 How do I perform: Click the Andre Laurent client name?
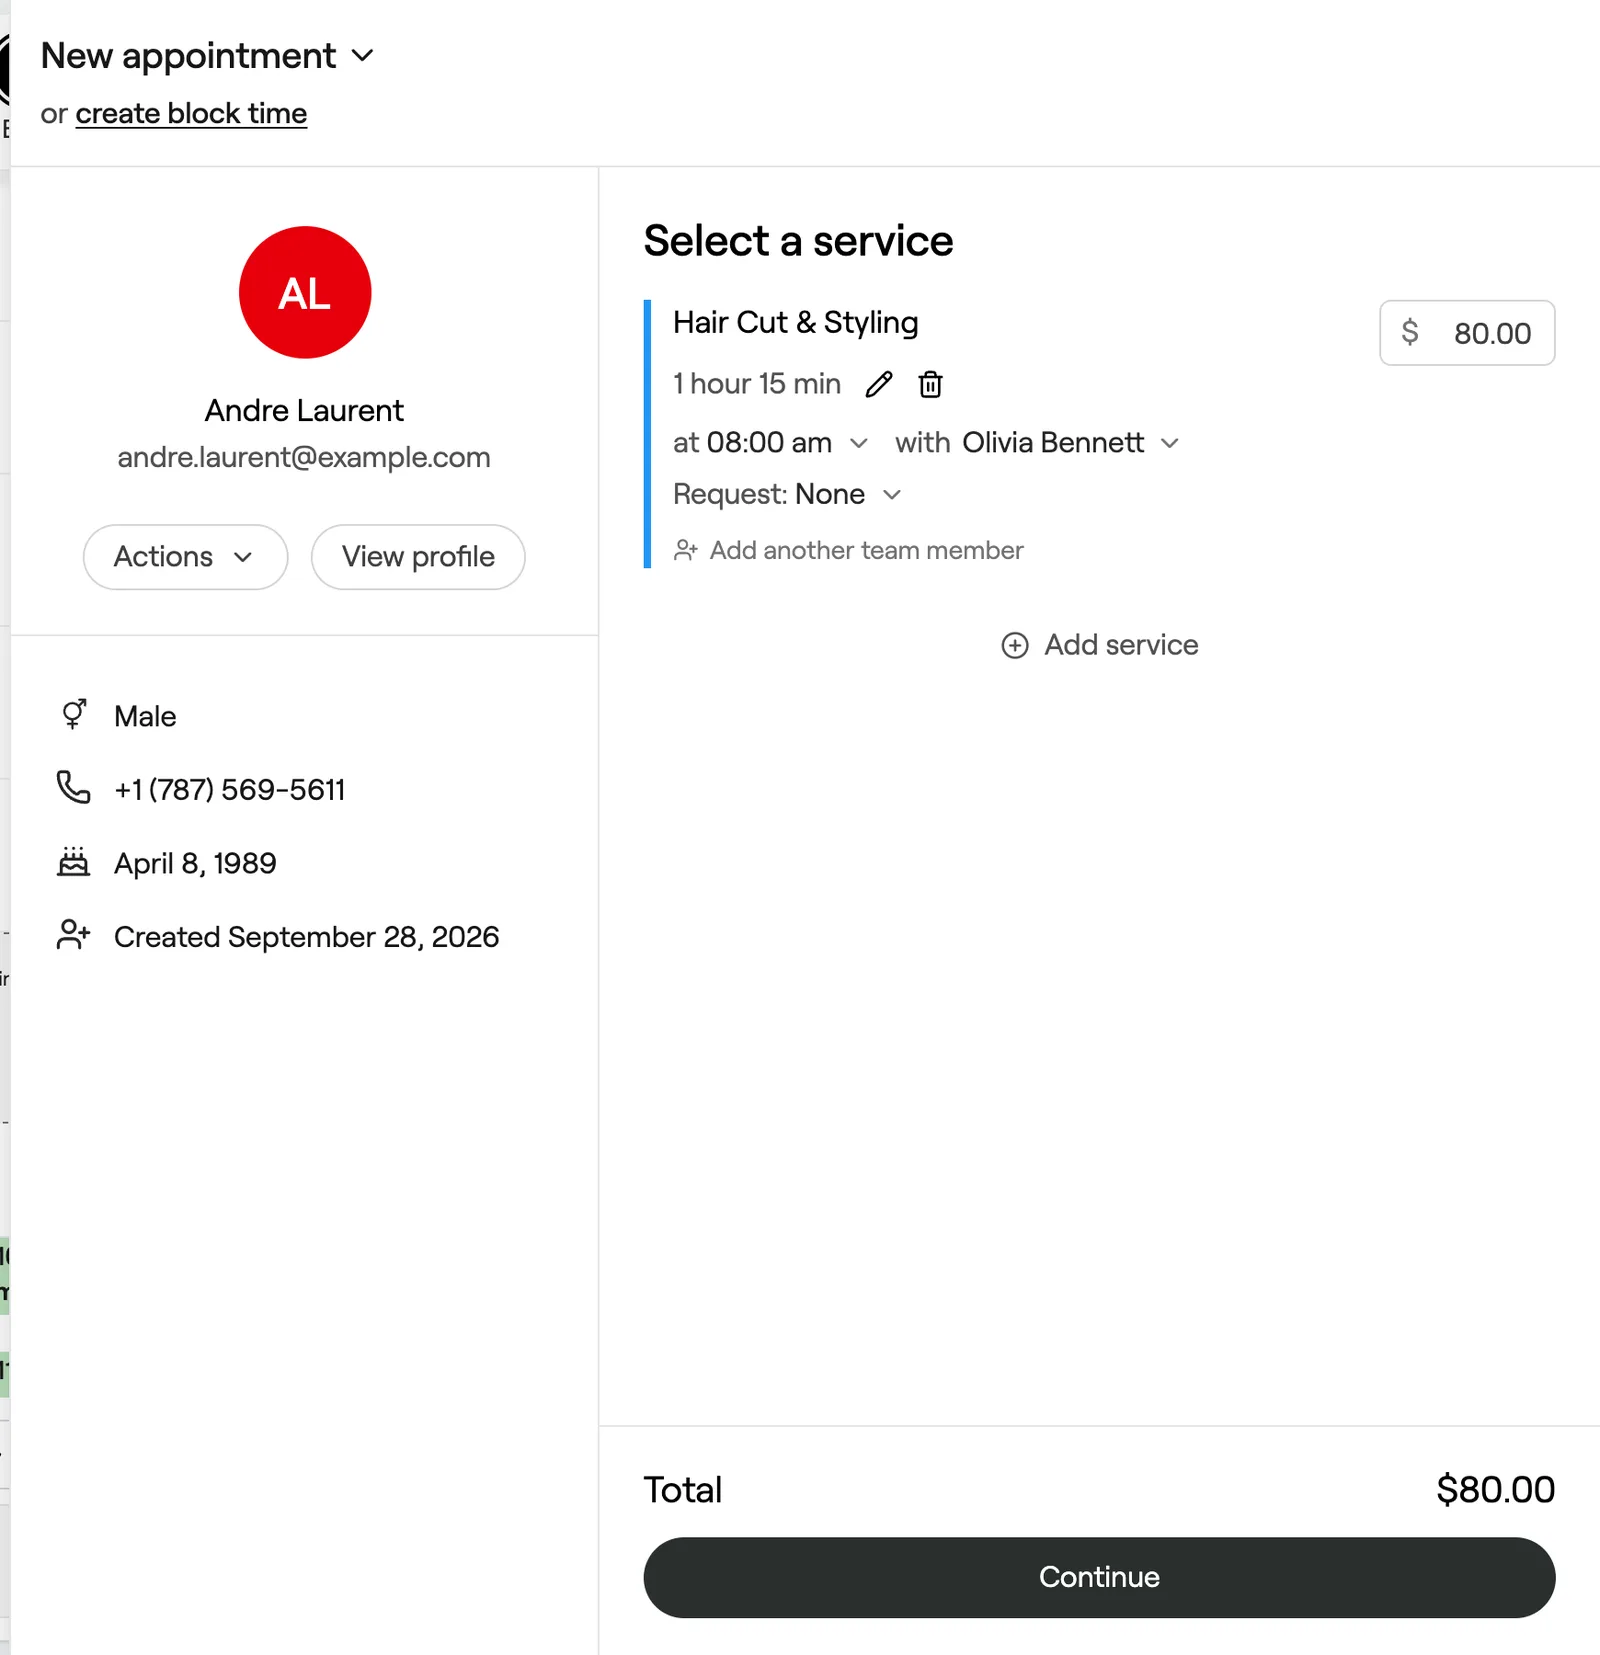point(304,410)
